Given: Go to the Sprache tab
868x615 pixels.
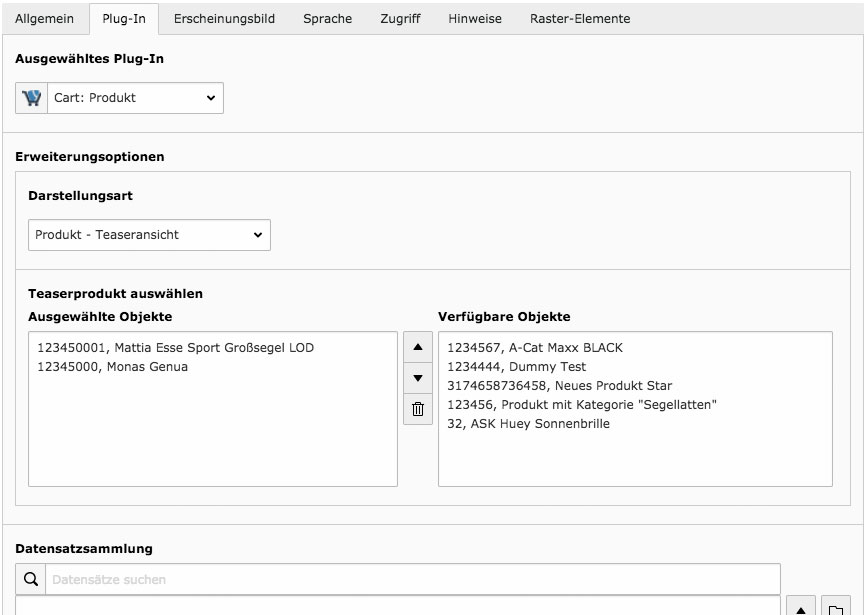Looking at the screenshot, I should (327, 19).
